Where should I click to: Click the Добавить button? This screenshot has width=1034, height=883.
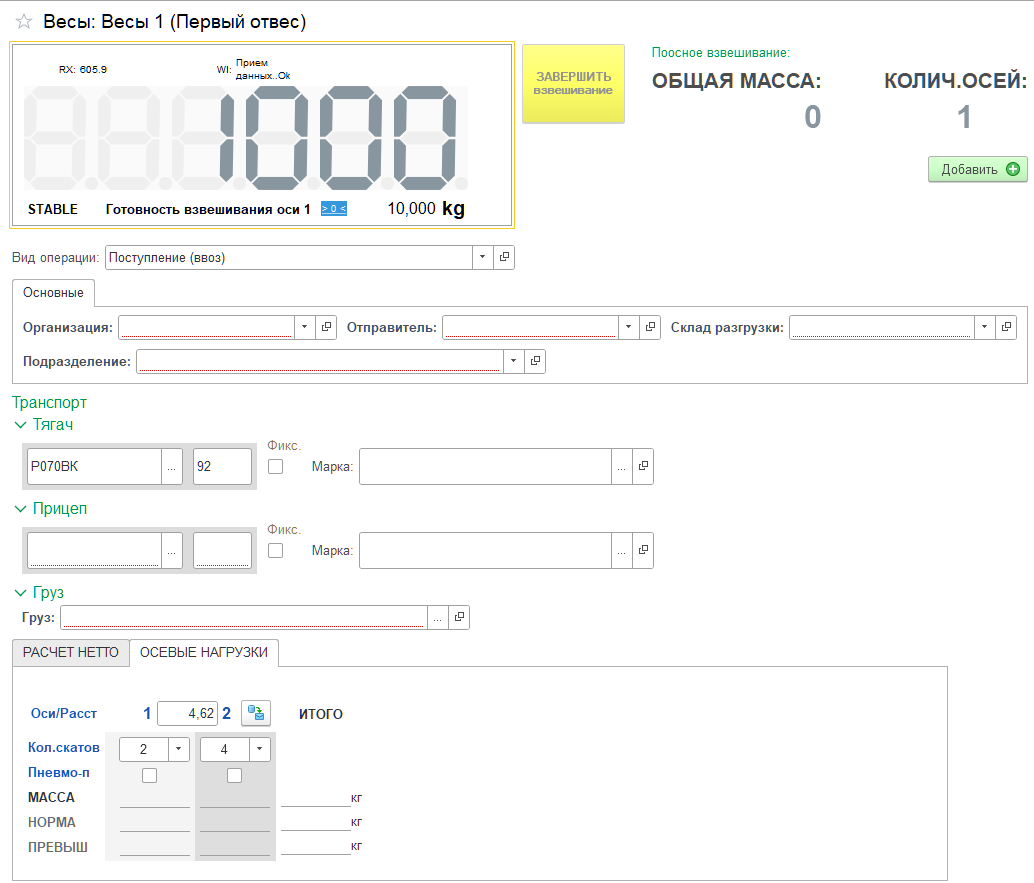977,169
